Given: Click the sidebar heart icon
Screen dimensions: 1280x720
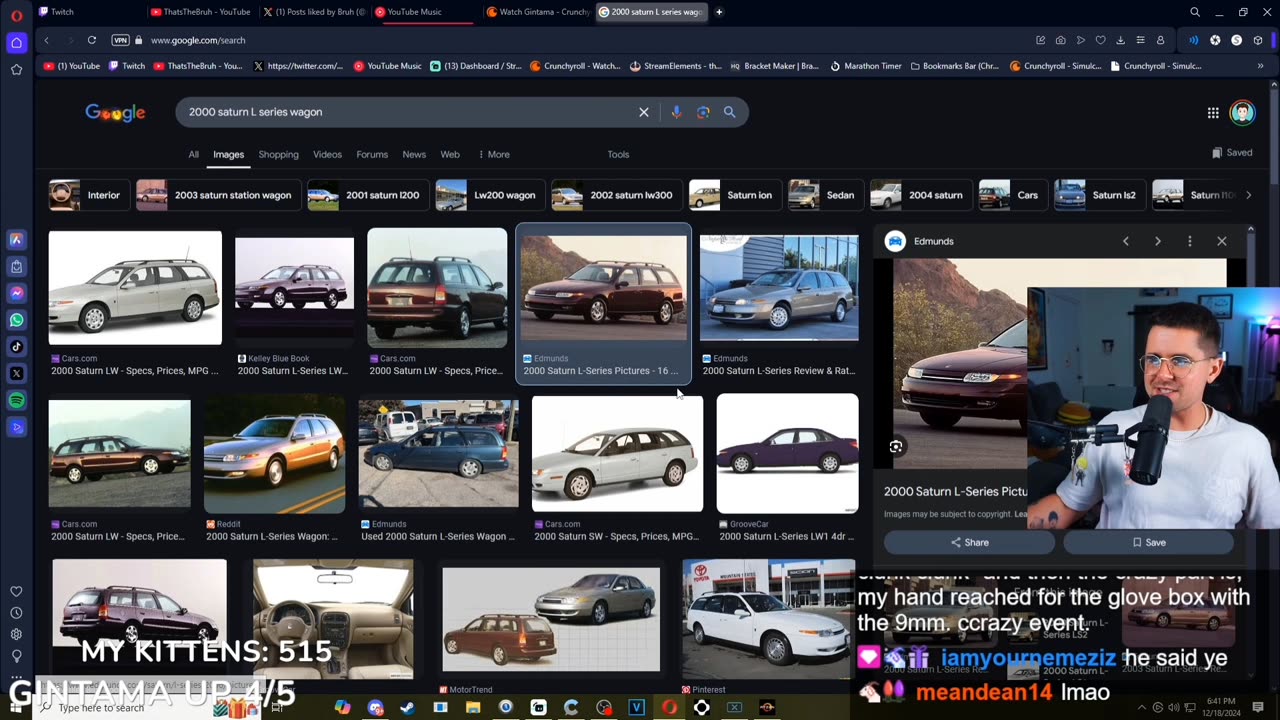Looking at the screenshot, I should pos(16,592).
